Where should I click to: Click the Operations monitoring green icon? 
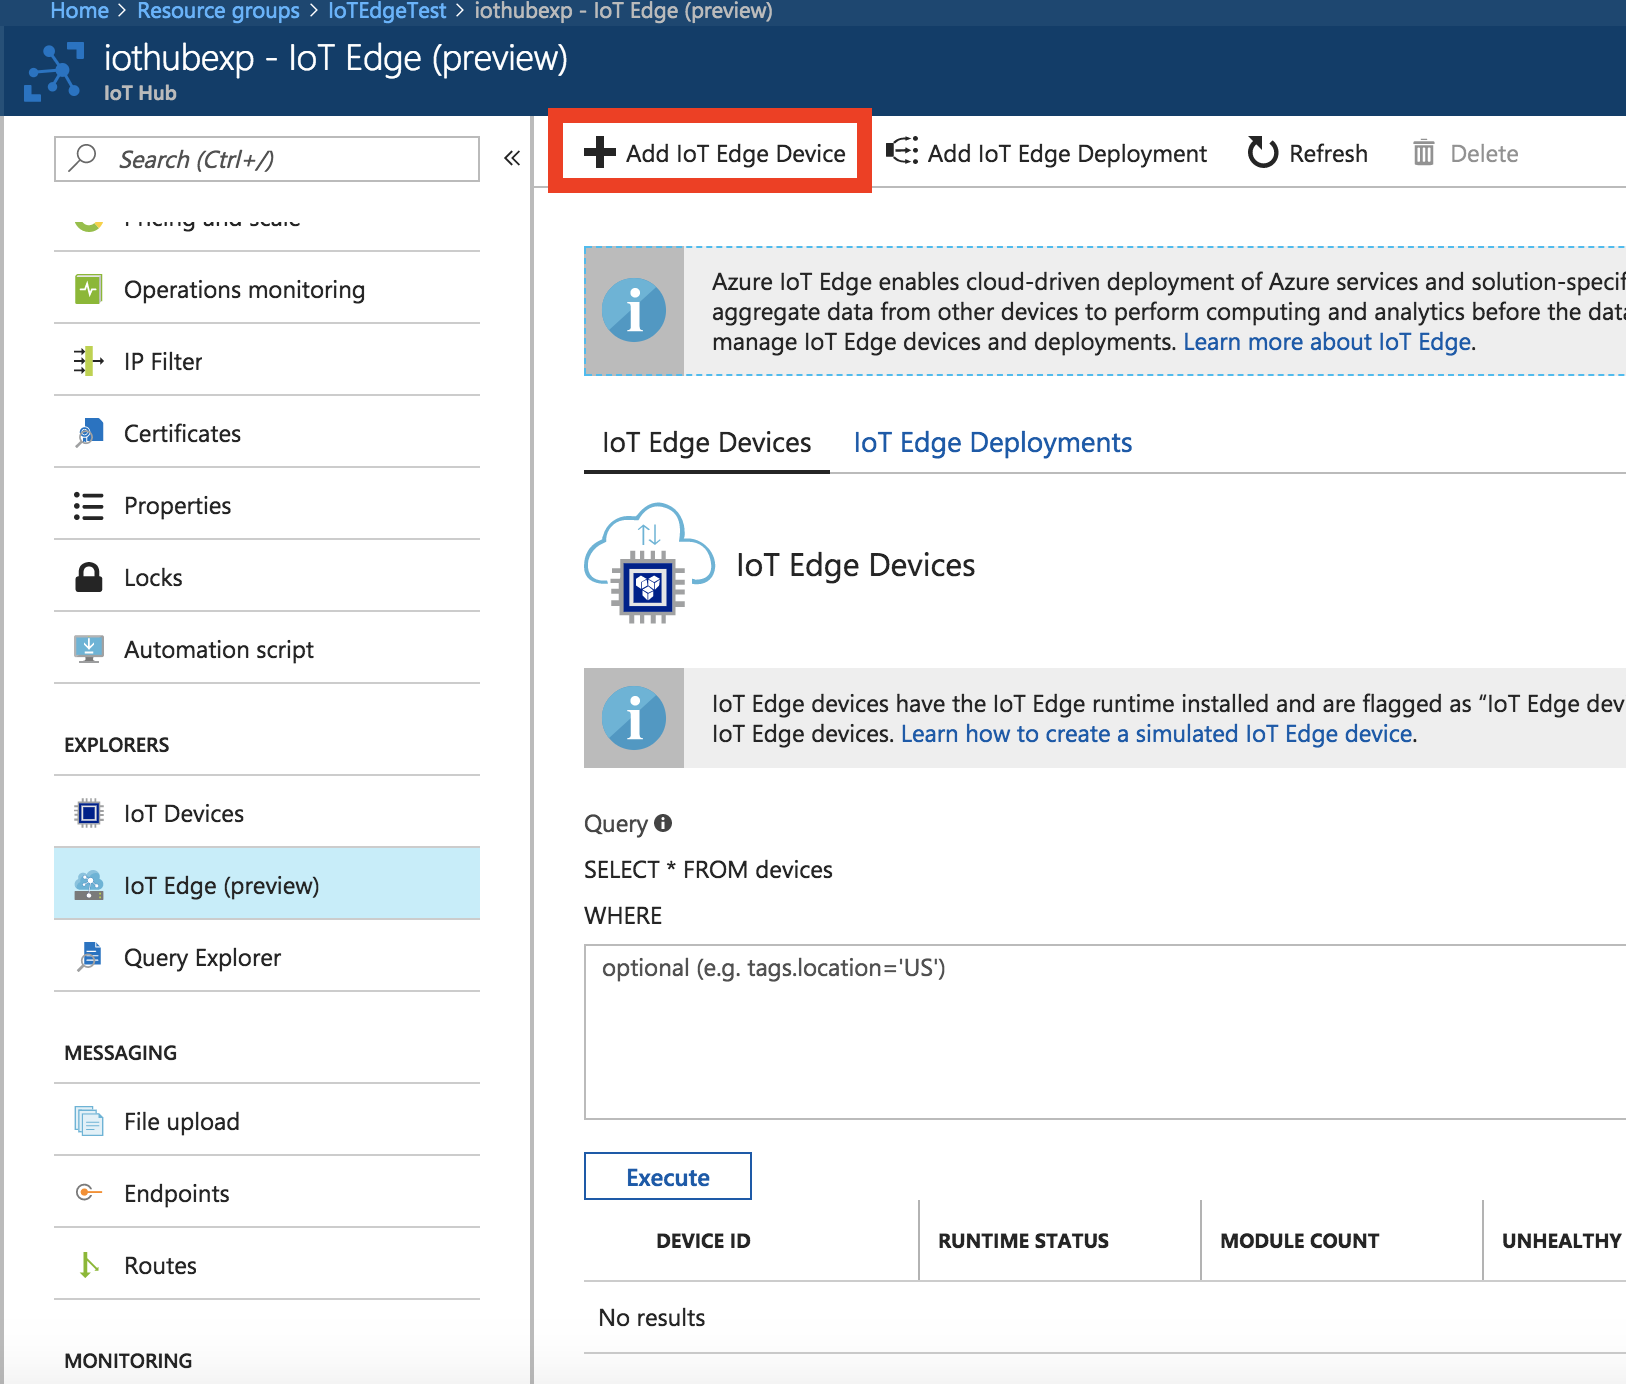(x=89, y=289)
